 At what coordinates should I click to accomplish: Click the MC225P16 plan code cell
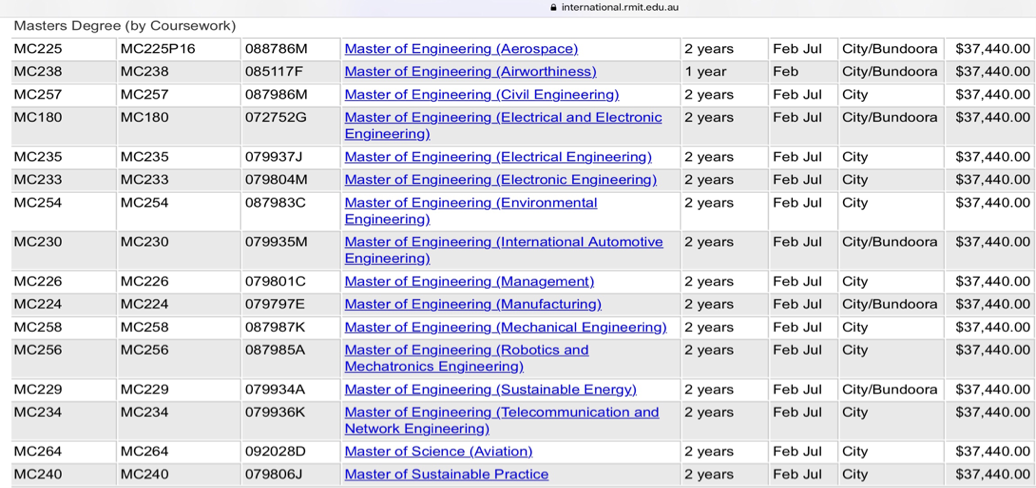[x=158, y=49]
